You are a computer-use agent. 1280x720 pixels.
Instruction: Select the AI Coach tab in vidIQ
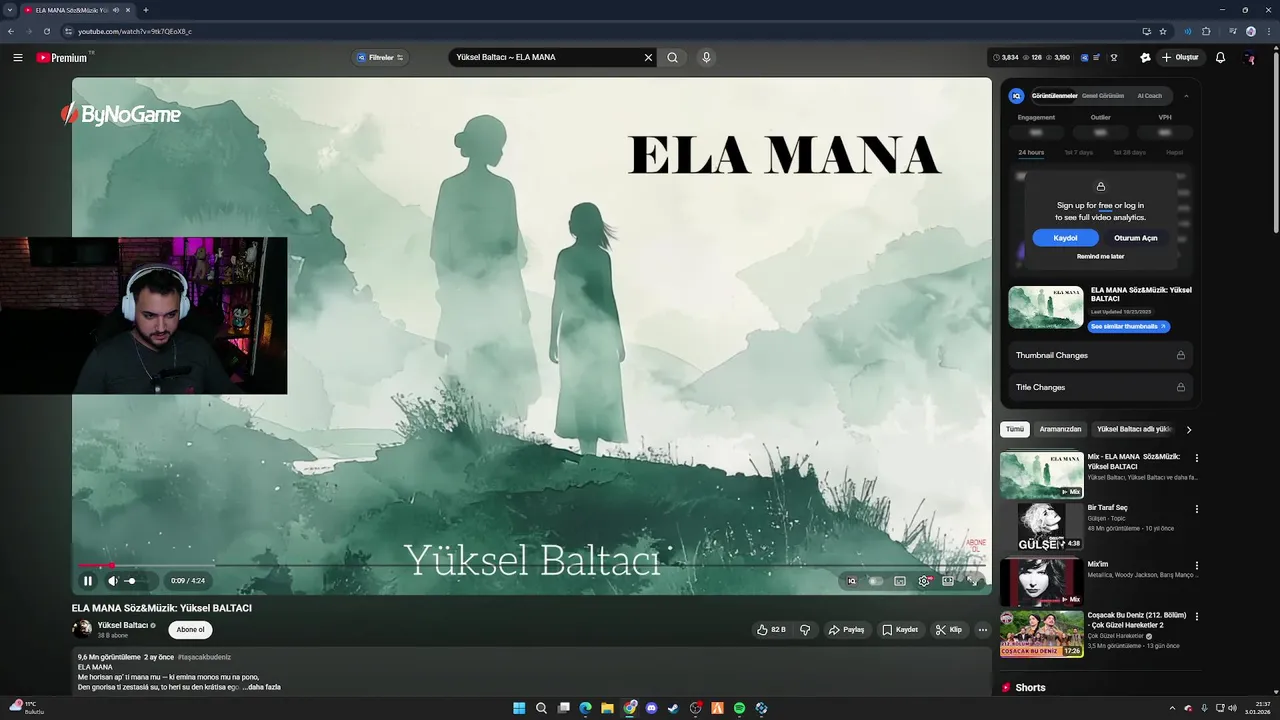coord(1150,96)
